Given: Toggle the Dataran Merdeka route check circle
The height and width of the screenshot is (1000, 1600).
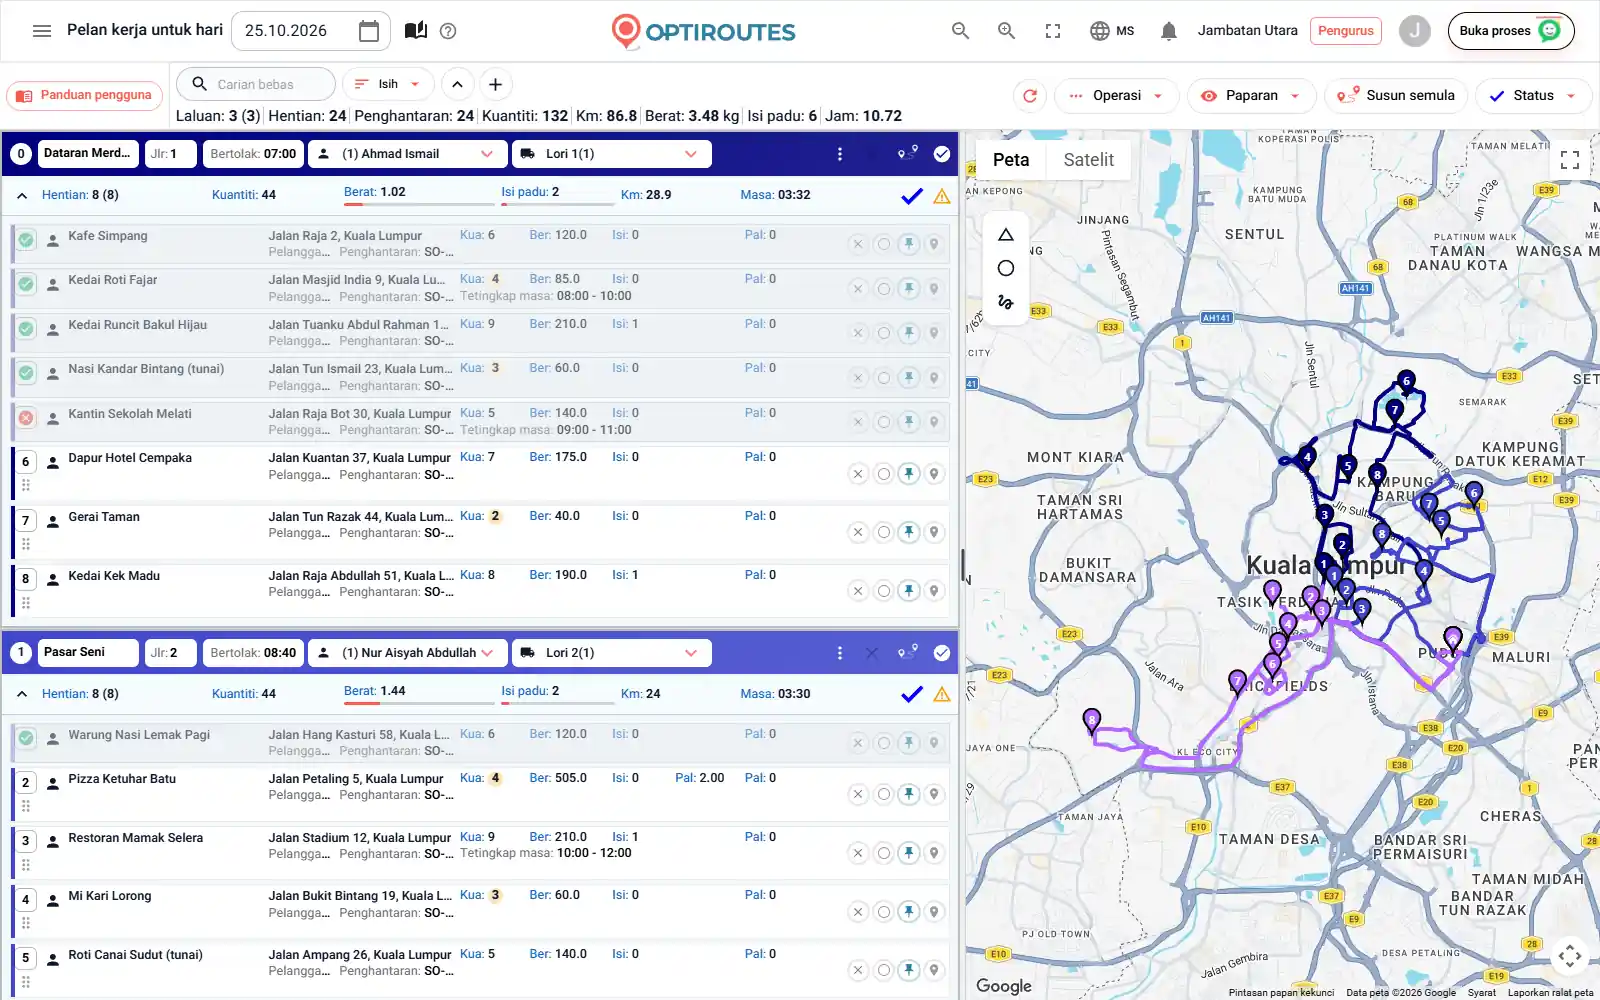Looking at the screenshot, I should [x=942, y=154].
